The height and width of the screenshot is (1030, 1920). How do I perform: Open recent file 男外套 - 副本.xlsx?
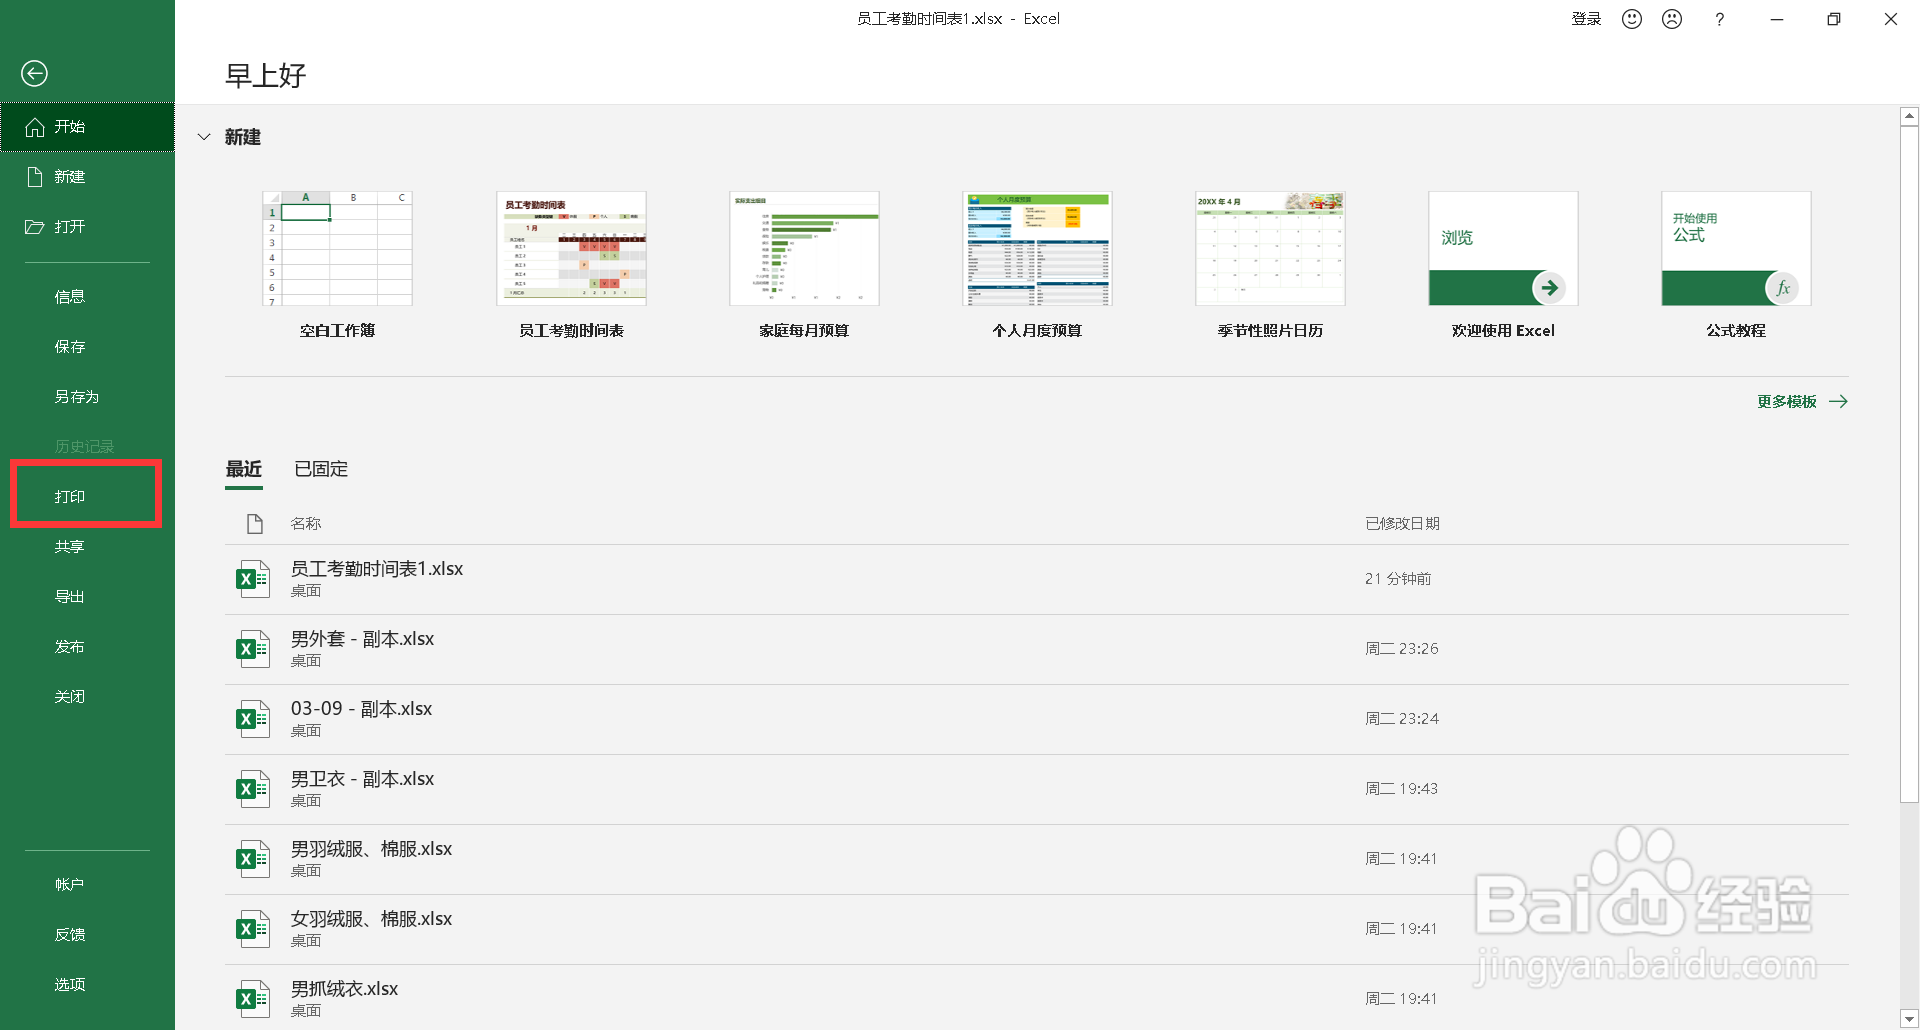point(1036,649)
